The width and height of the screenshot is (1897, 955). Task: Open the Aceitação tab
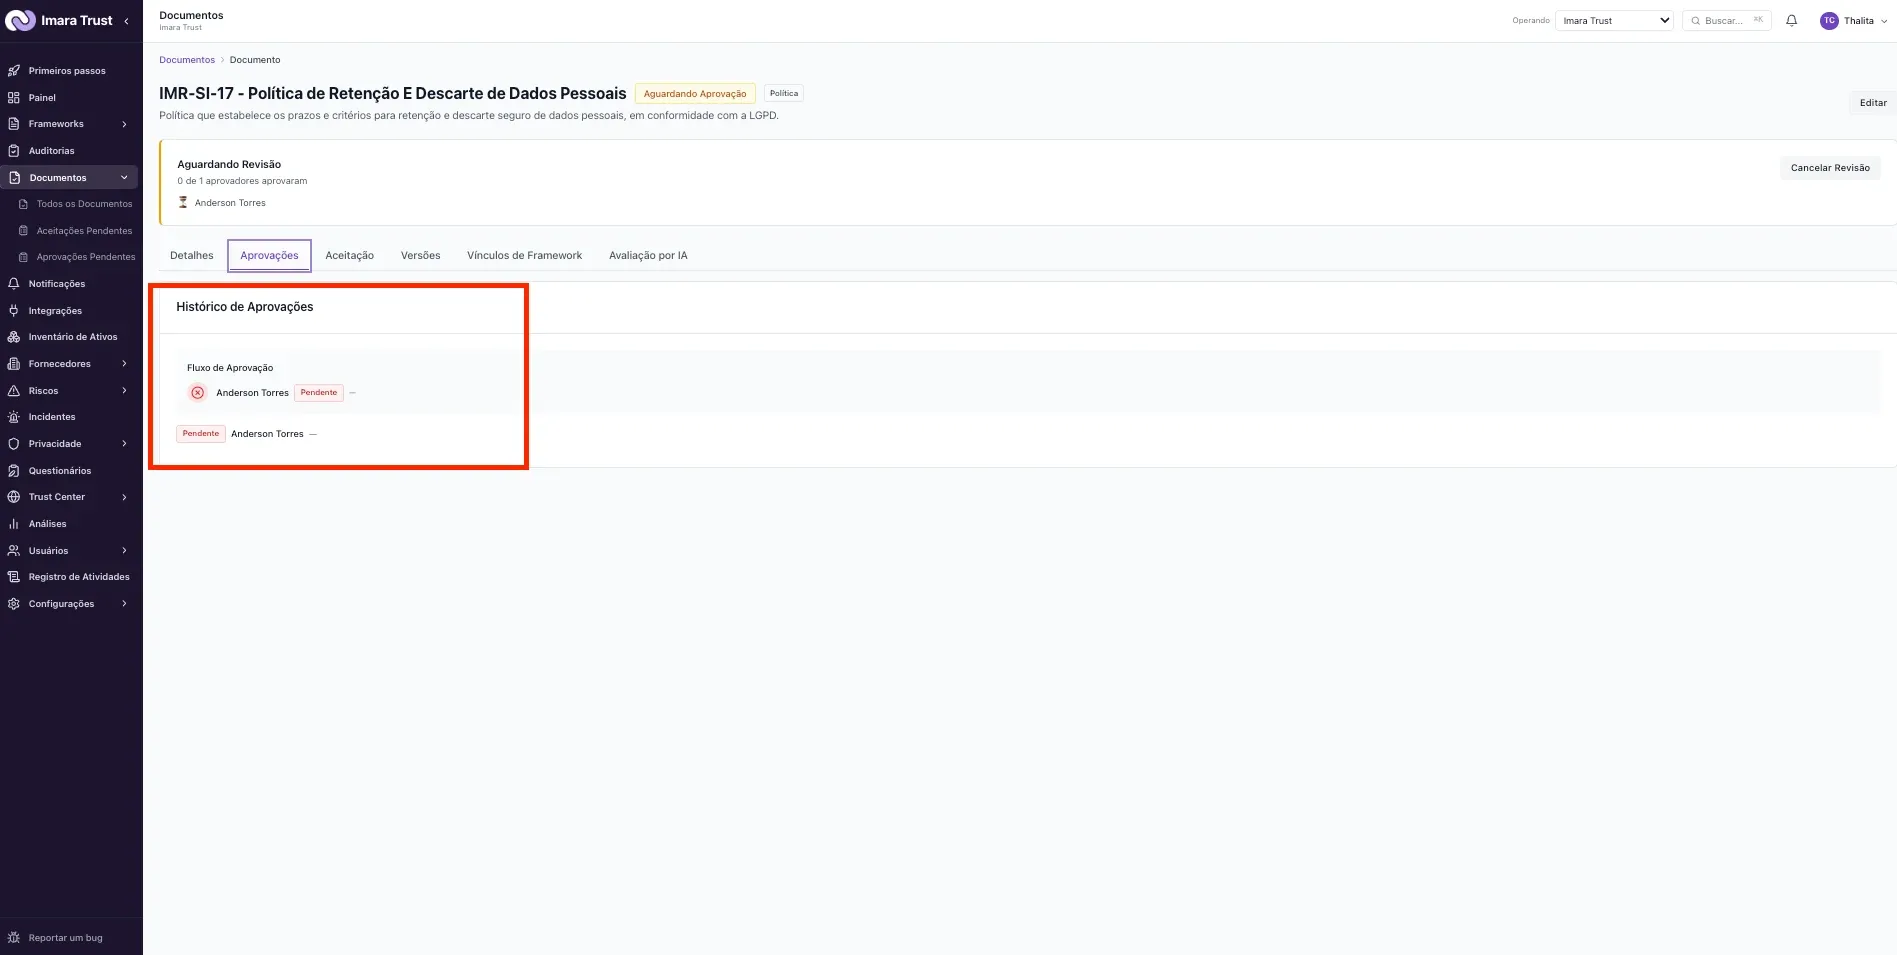point(350,256)
